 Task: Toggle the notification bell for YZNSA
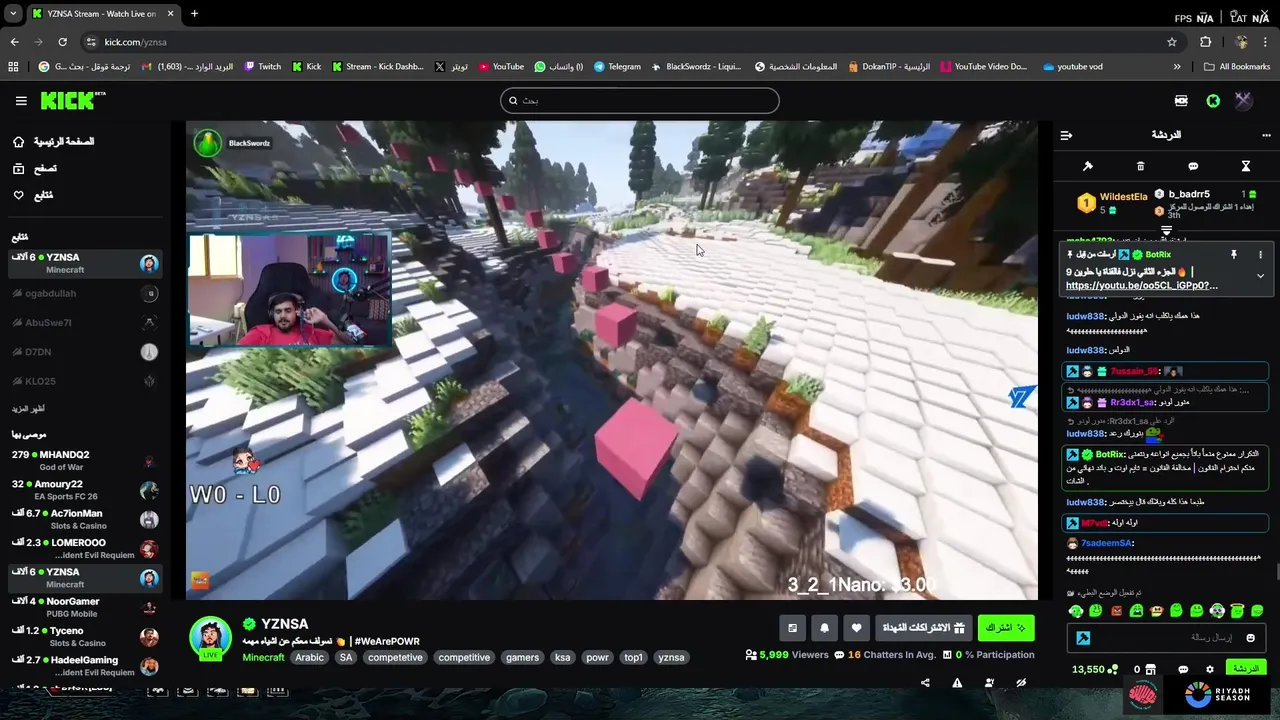[825, 628]
